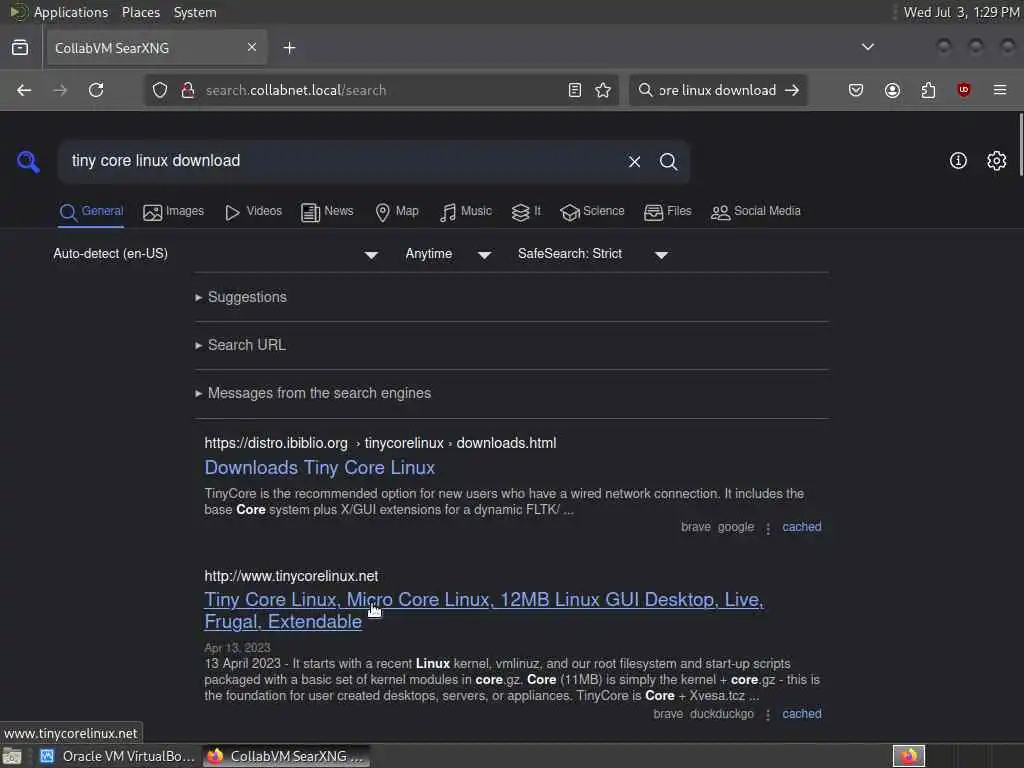Image resolution: width=1024 pixels, height=768 pixels.
Task: Open the Places menu
Action: click(140, 12)
